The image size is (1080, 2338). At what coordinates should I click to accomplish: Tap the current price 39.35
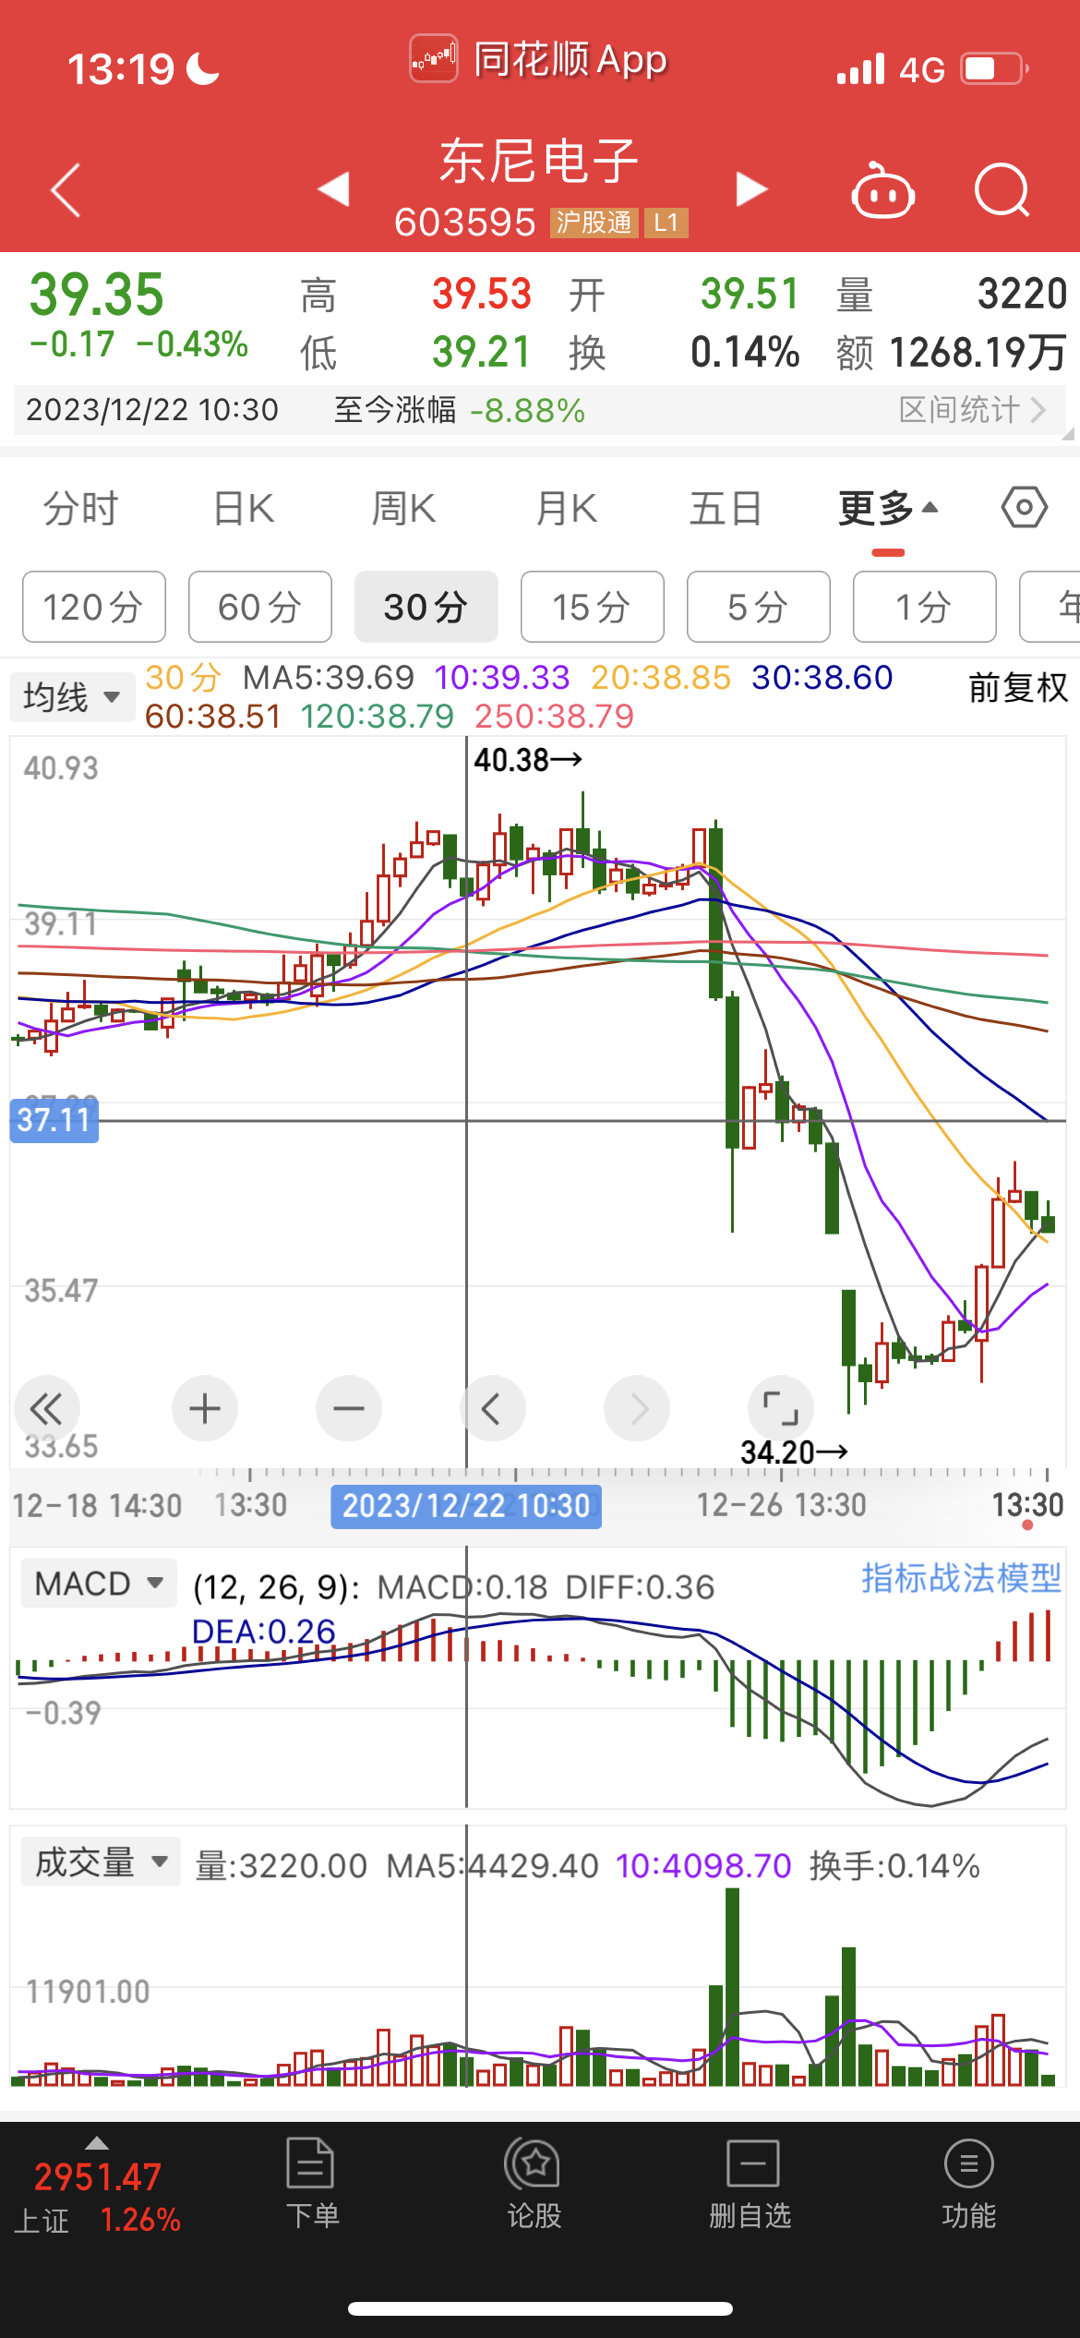tap(96, 295)
